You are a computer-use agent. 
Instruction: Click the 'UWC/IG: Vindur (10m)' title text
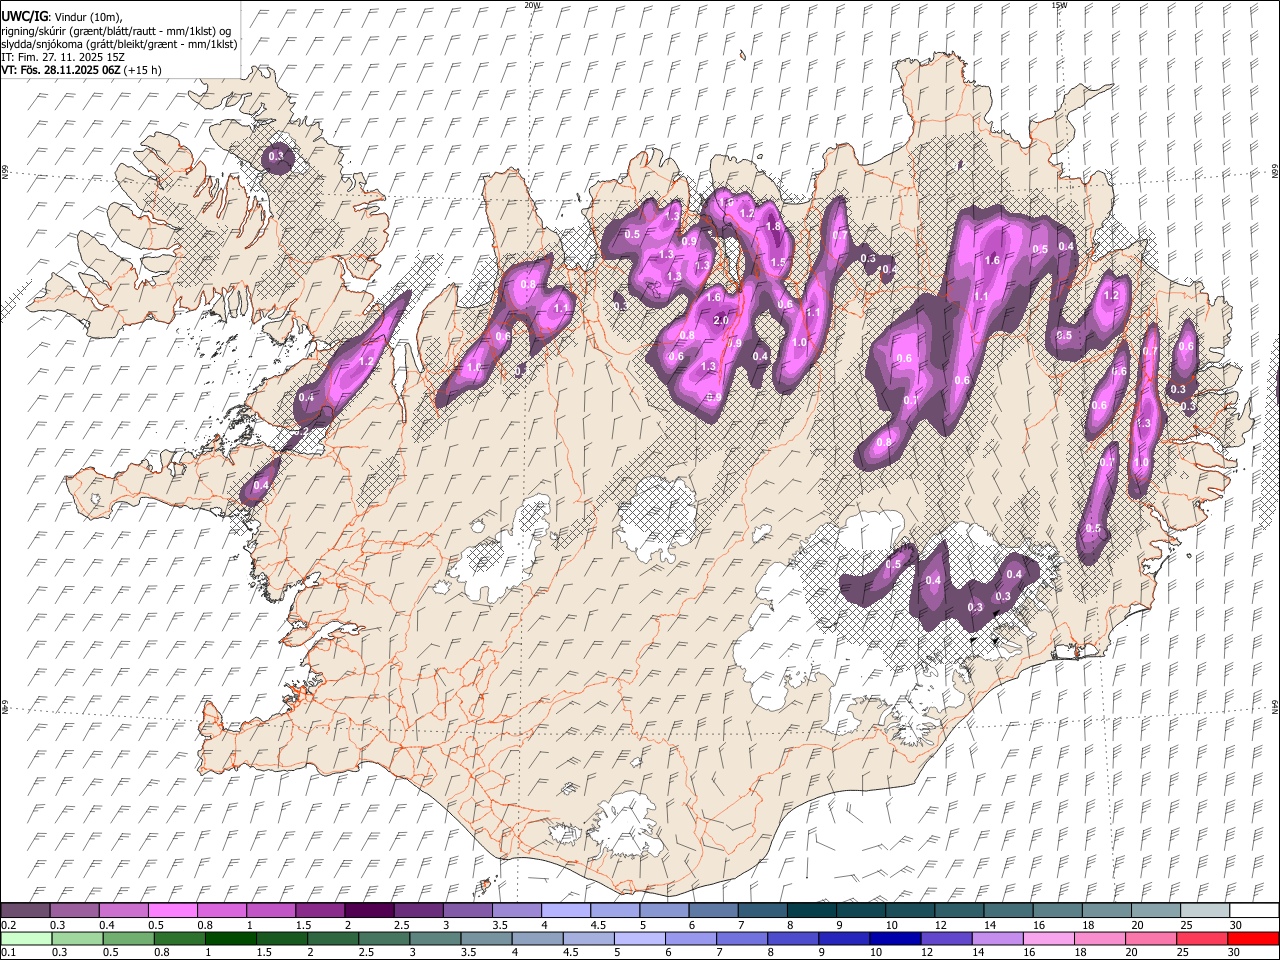click(x=61, y=17)
